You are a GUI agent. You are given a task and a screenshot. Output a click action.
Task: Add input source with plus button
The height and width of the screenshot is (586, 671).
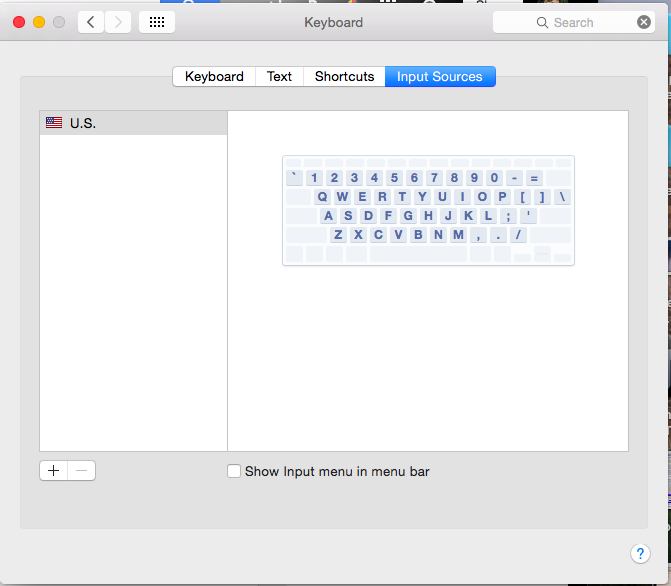pyautogui.click(x=53, y=471)
